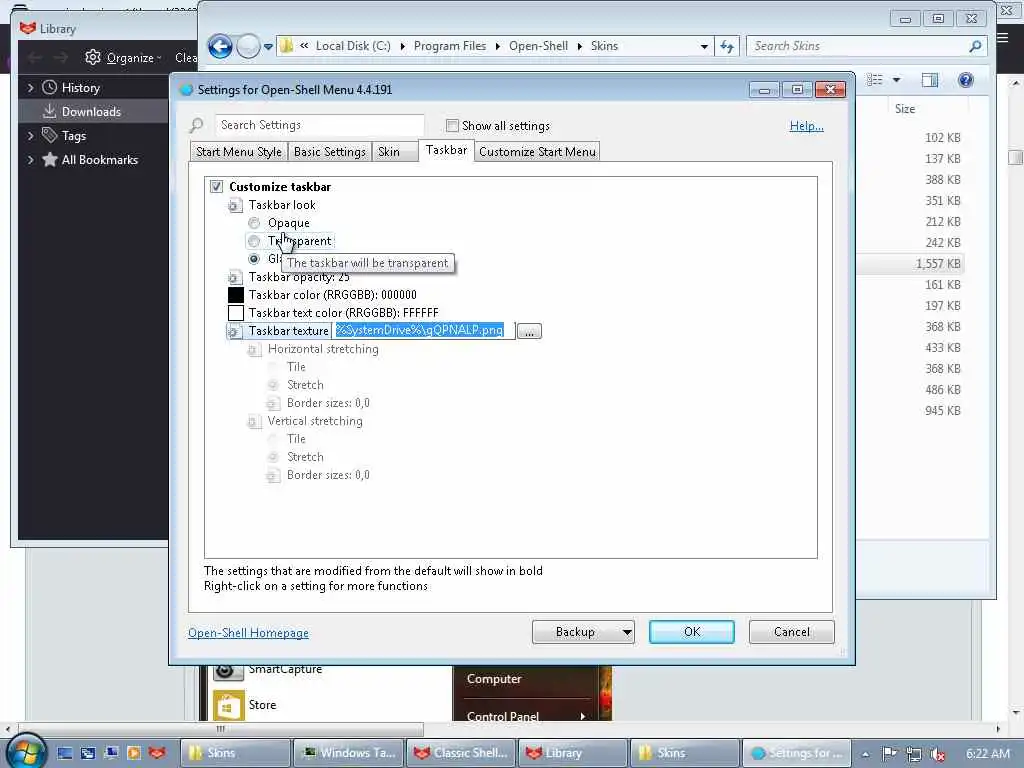Image resolution: width=1024 pixels, height=768 pixels.
Task: Open Explorer help question mark icon
Action: pos(965,80)
